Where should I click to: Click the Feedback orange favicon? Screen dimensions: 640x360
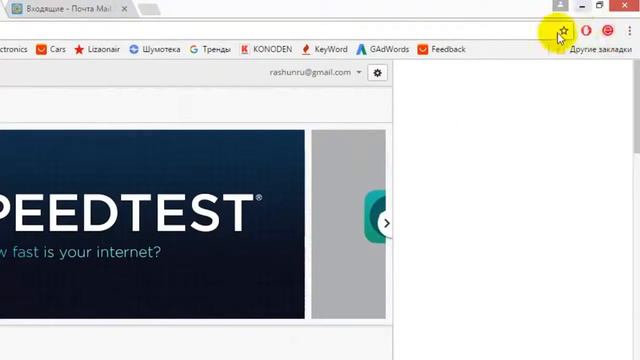click(x=423, y=49)
